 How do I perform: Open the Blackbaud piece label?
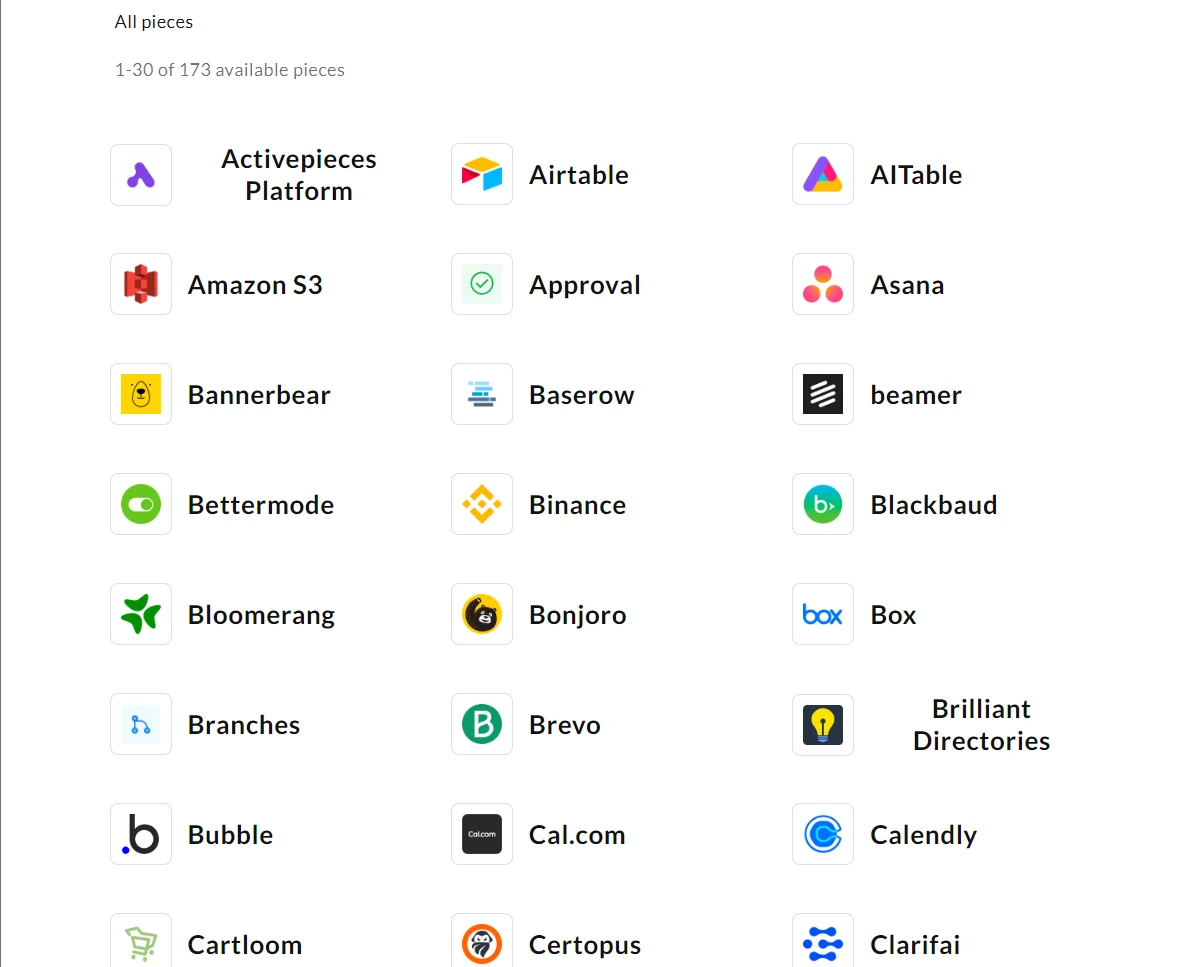coord(934,505)
